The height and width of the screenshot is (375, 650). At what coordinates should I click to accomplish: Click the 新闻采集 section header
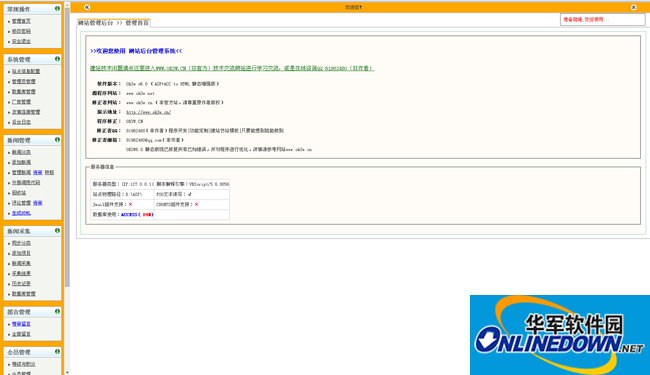click(32, 231)
